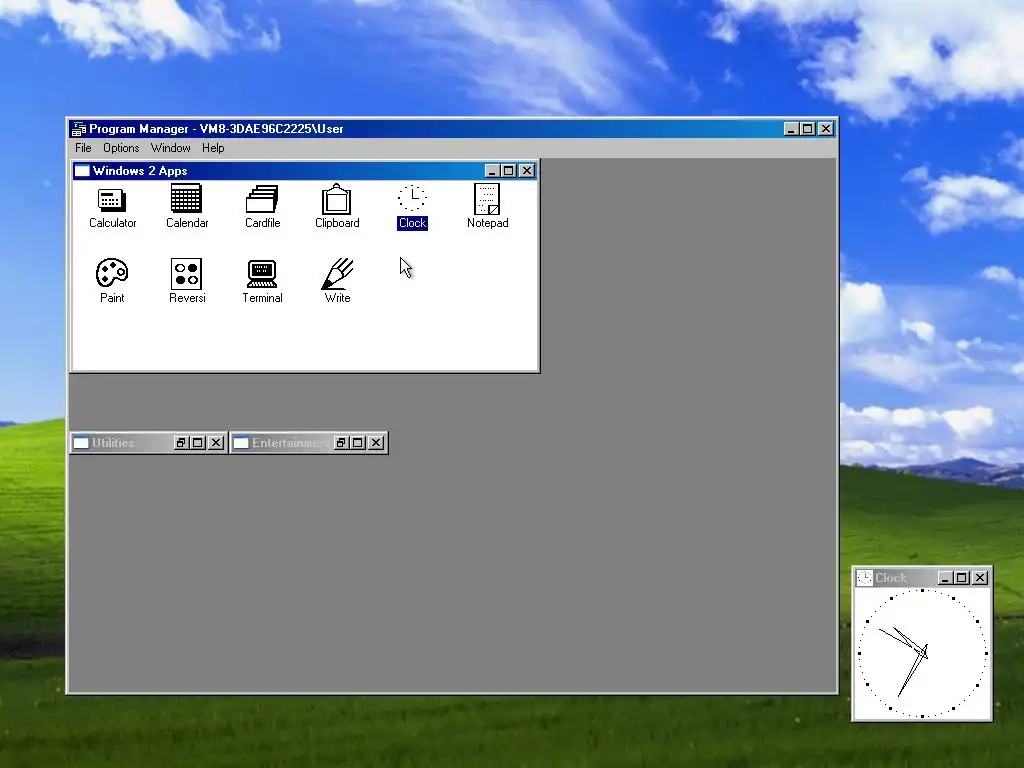Screen dimensions: 1024x768
Task: Open the File menu
Action: pos(83,148)
